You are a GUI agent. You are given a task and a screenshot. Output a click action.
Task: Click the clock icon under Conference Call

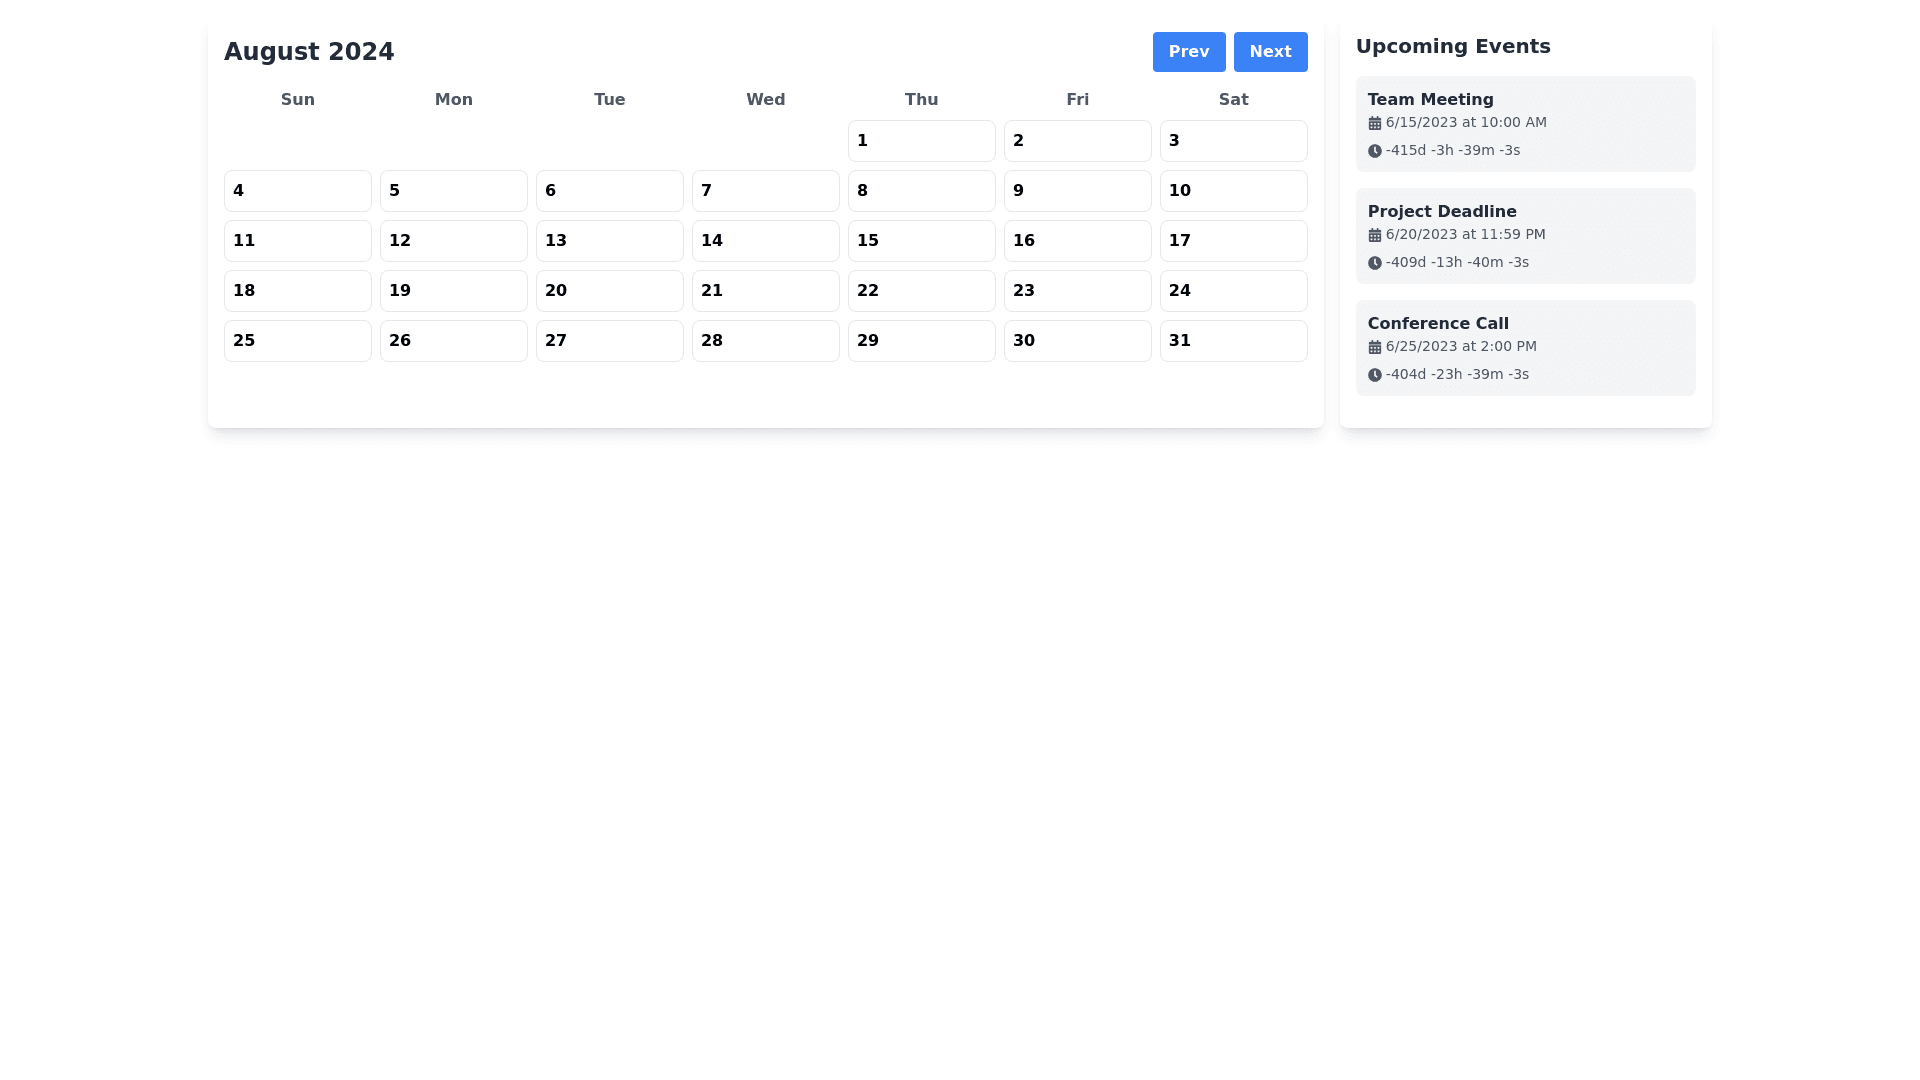[1374, 375]
